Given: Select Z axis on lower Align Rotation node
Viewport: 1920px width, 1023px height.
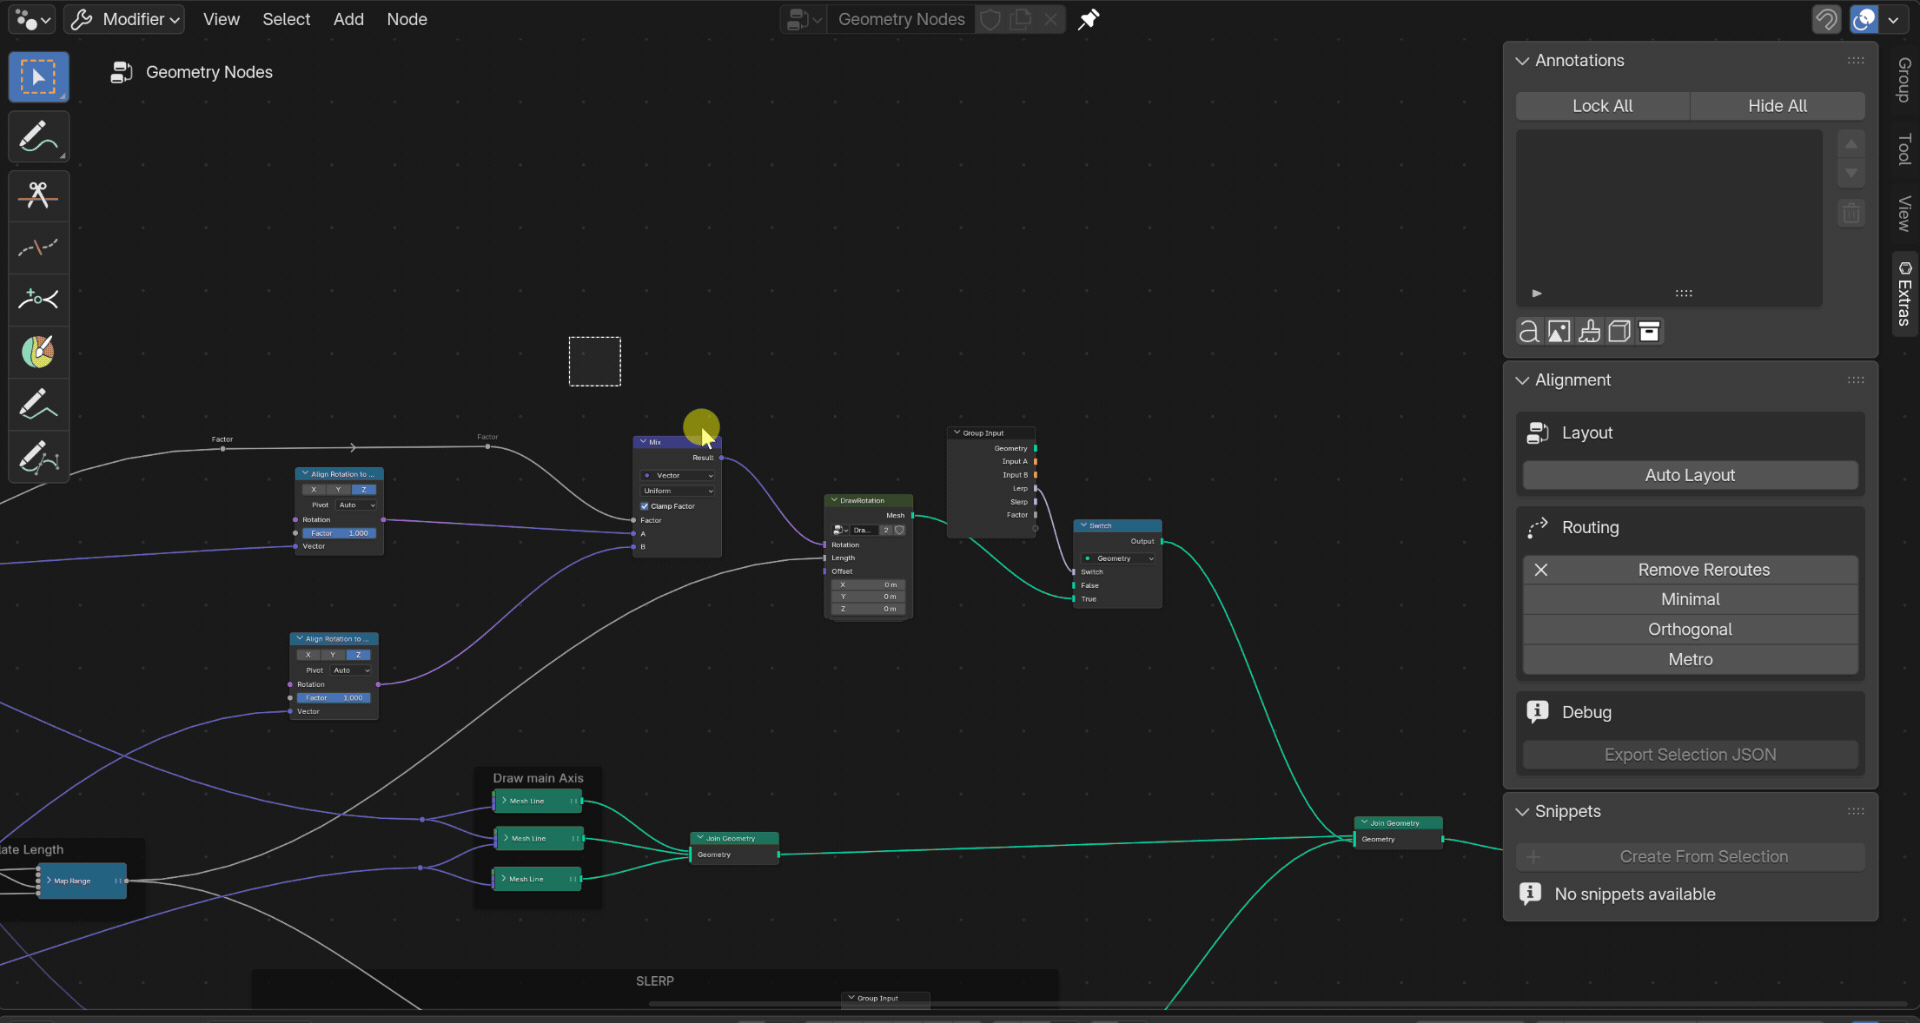Looking at the screenshot, I should [x=358, y=655].
